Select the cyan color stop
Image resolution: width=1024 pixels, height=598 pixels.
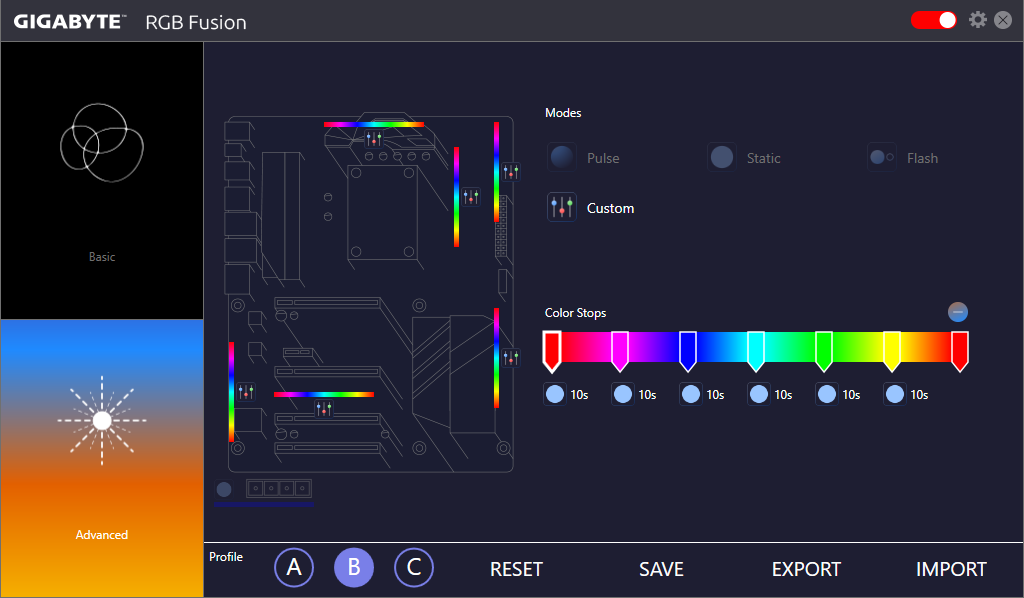pyautogui.click(x=756, y=351)
